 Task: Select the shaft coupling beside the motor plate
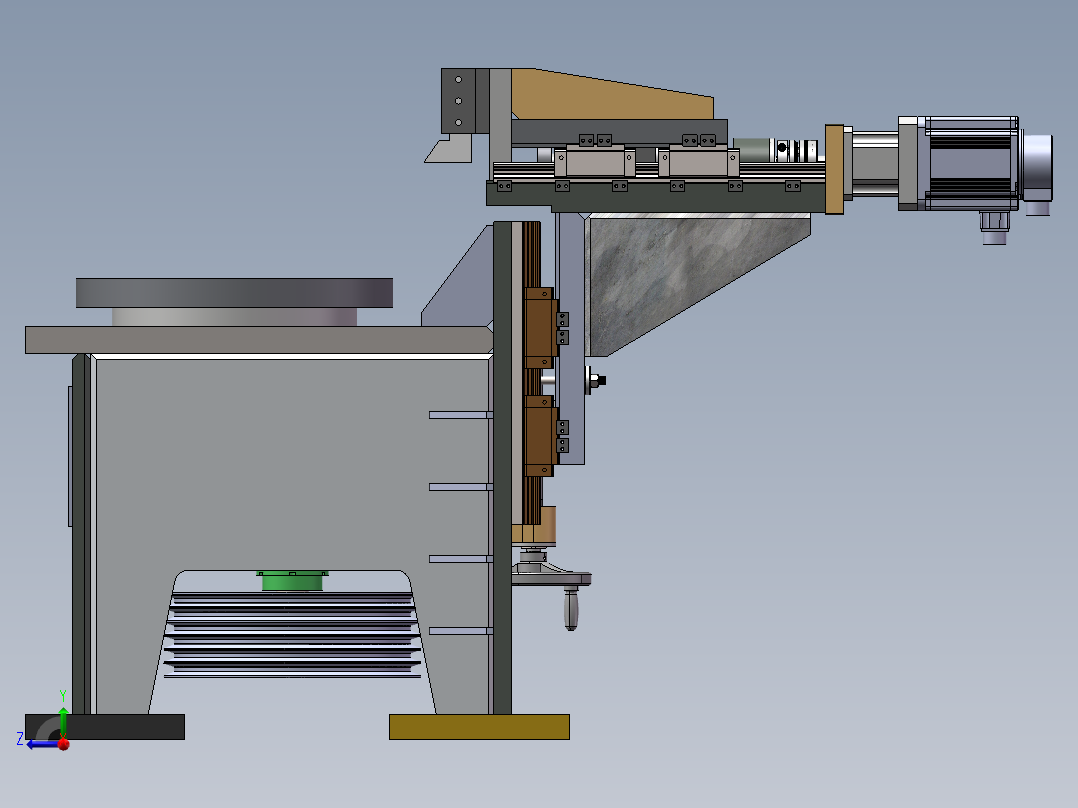795,149
